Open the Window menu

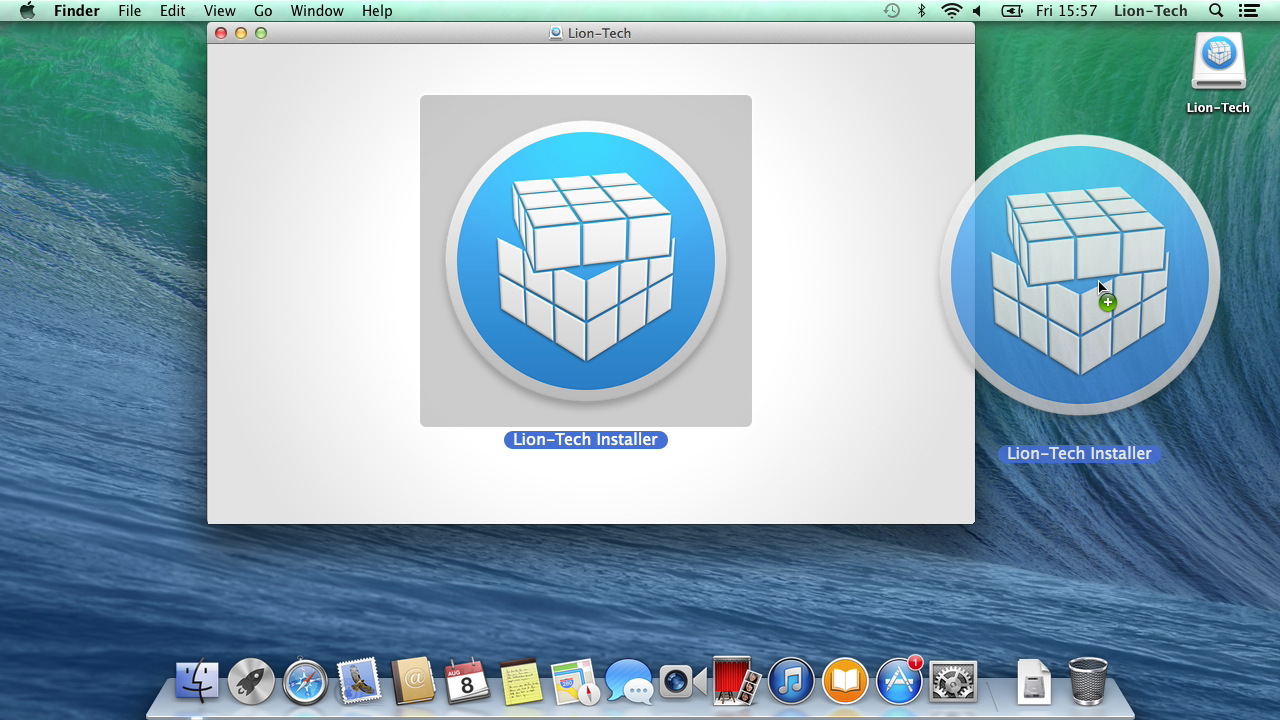click(317, 11)
